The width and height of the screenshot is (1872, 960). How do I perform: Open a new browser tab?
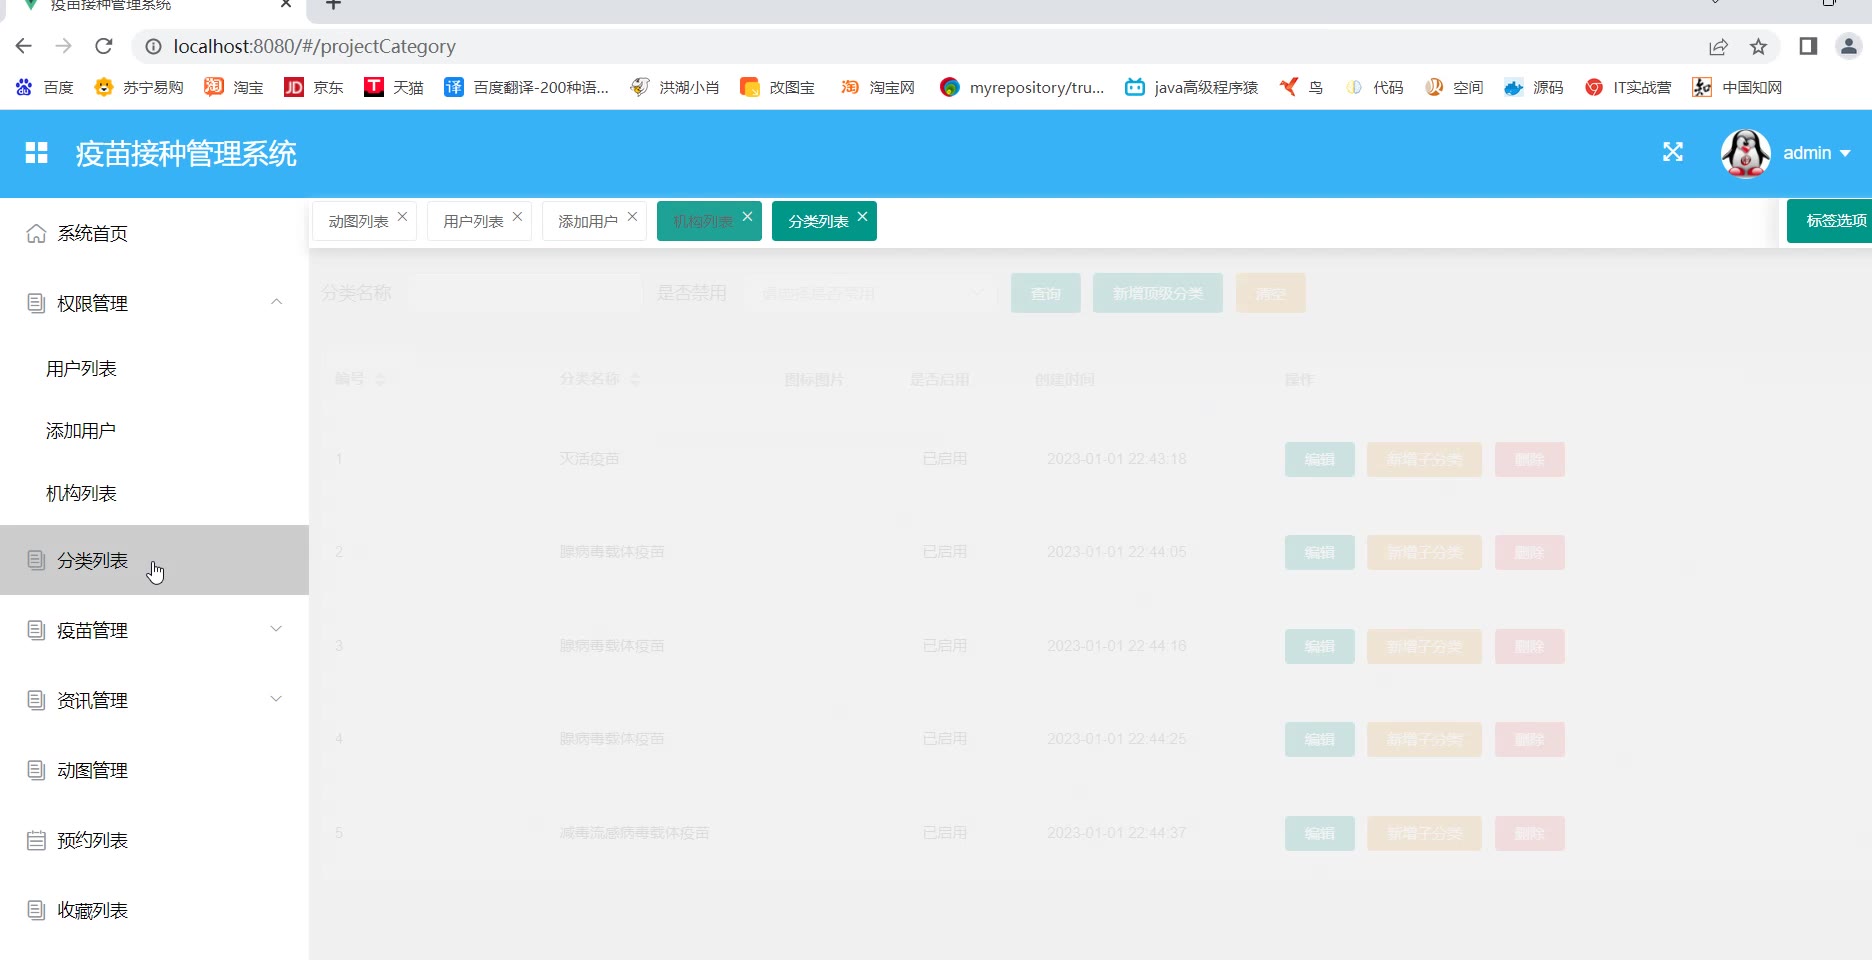point(333,5)
